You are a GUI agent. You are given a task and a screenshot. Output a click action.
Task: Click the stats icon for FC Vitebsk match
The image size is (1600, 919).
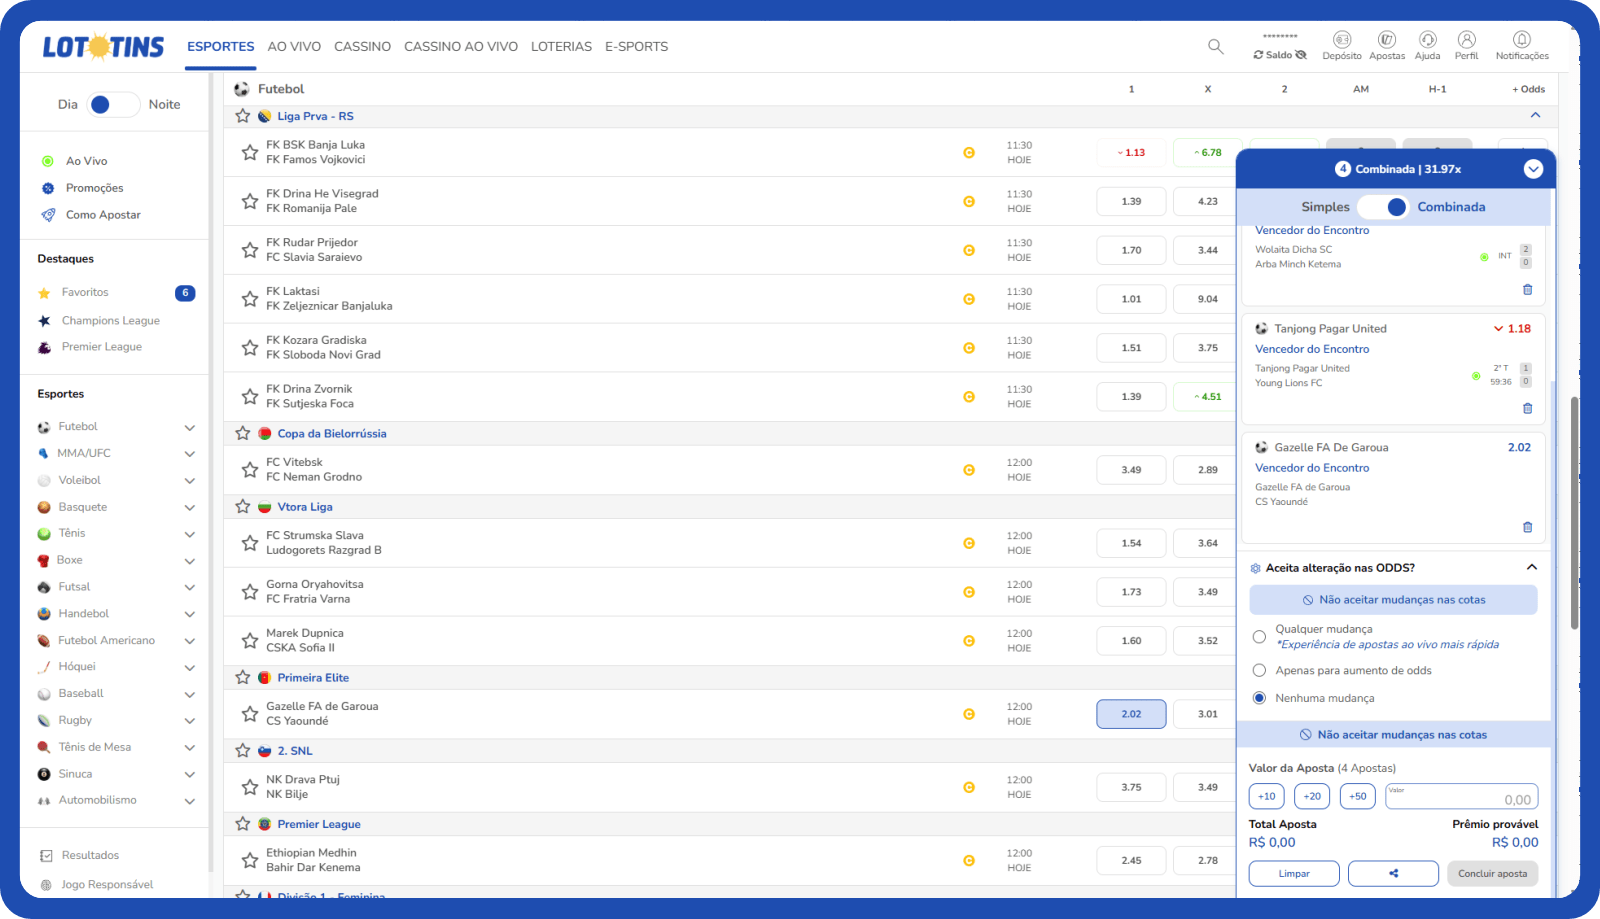pos(969,470)
